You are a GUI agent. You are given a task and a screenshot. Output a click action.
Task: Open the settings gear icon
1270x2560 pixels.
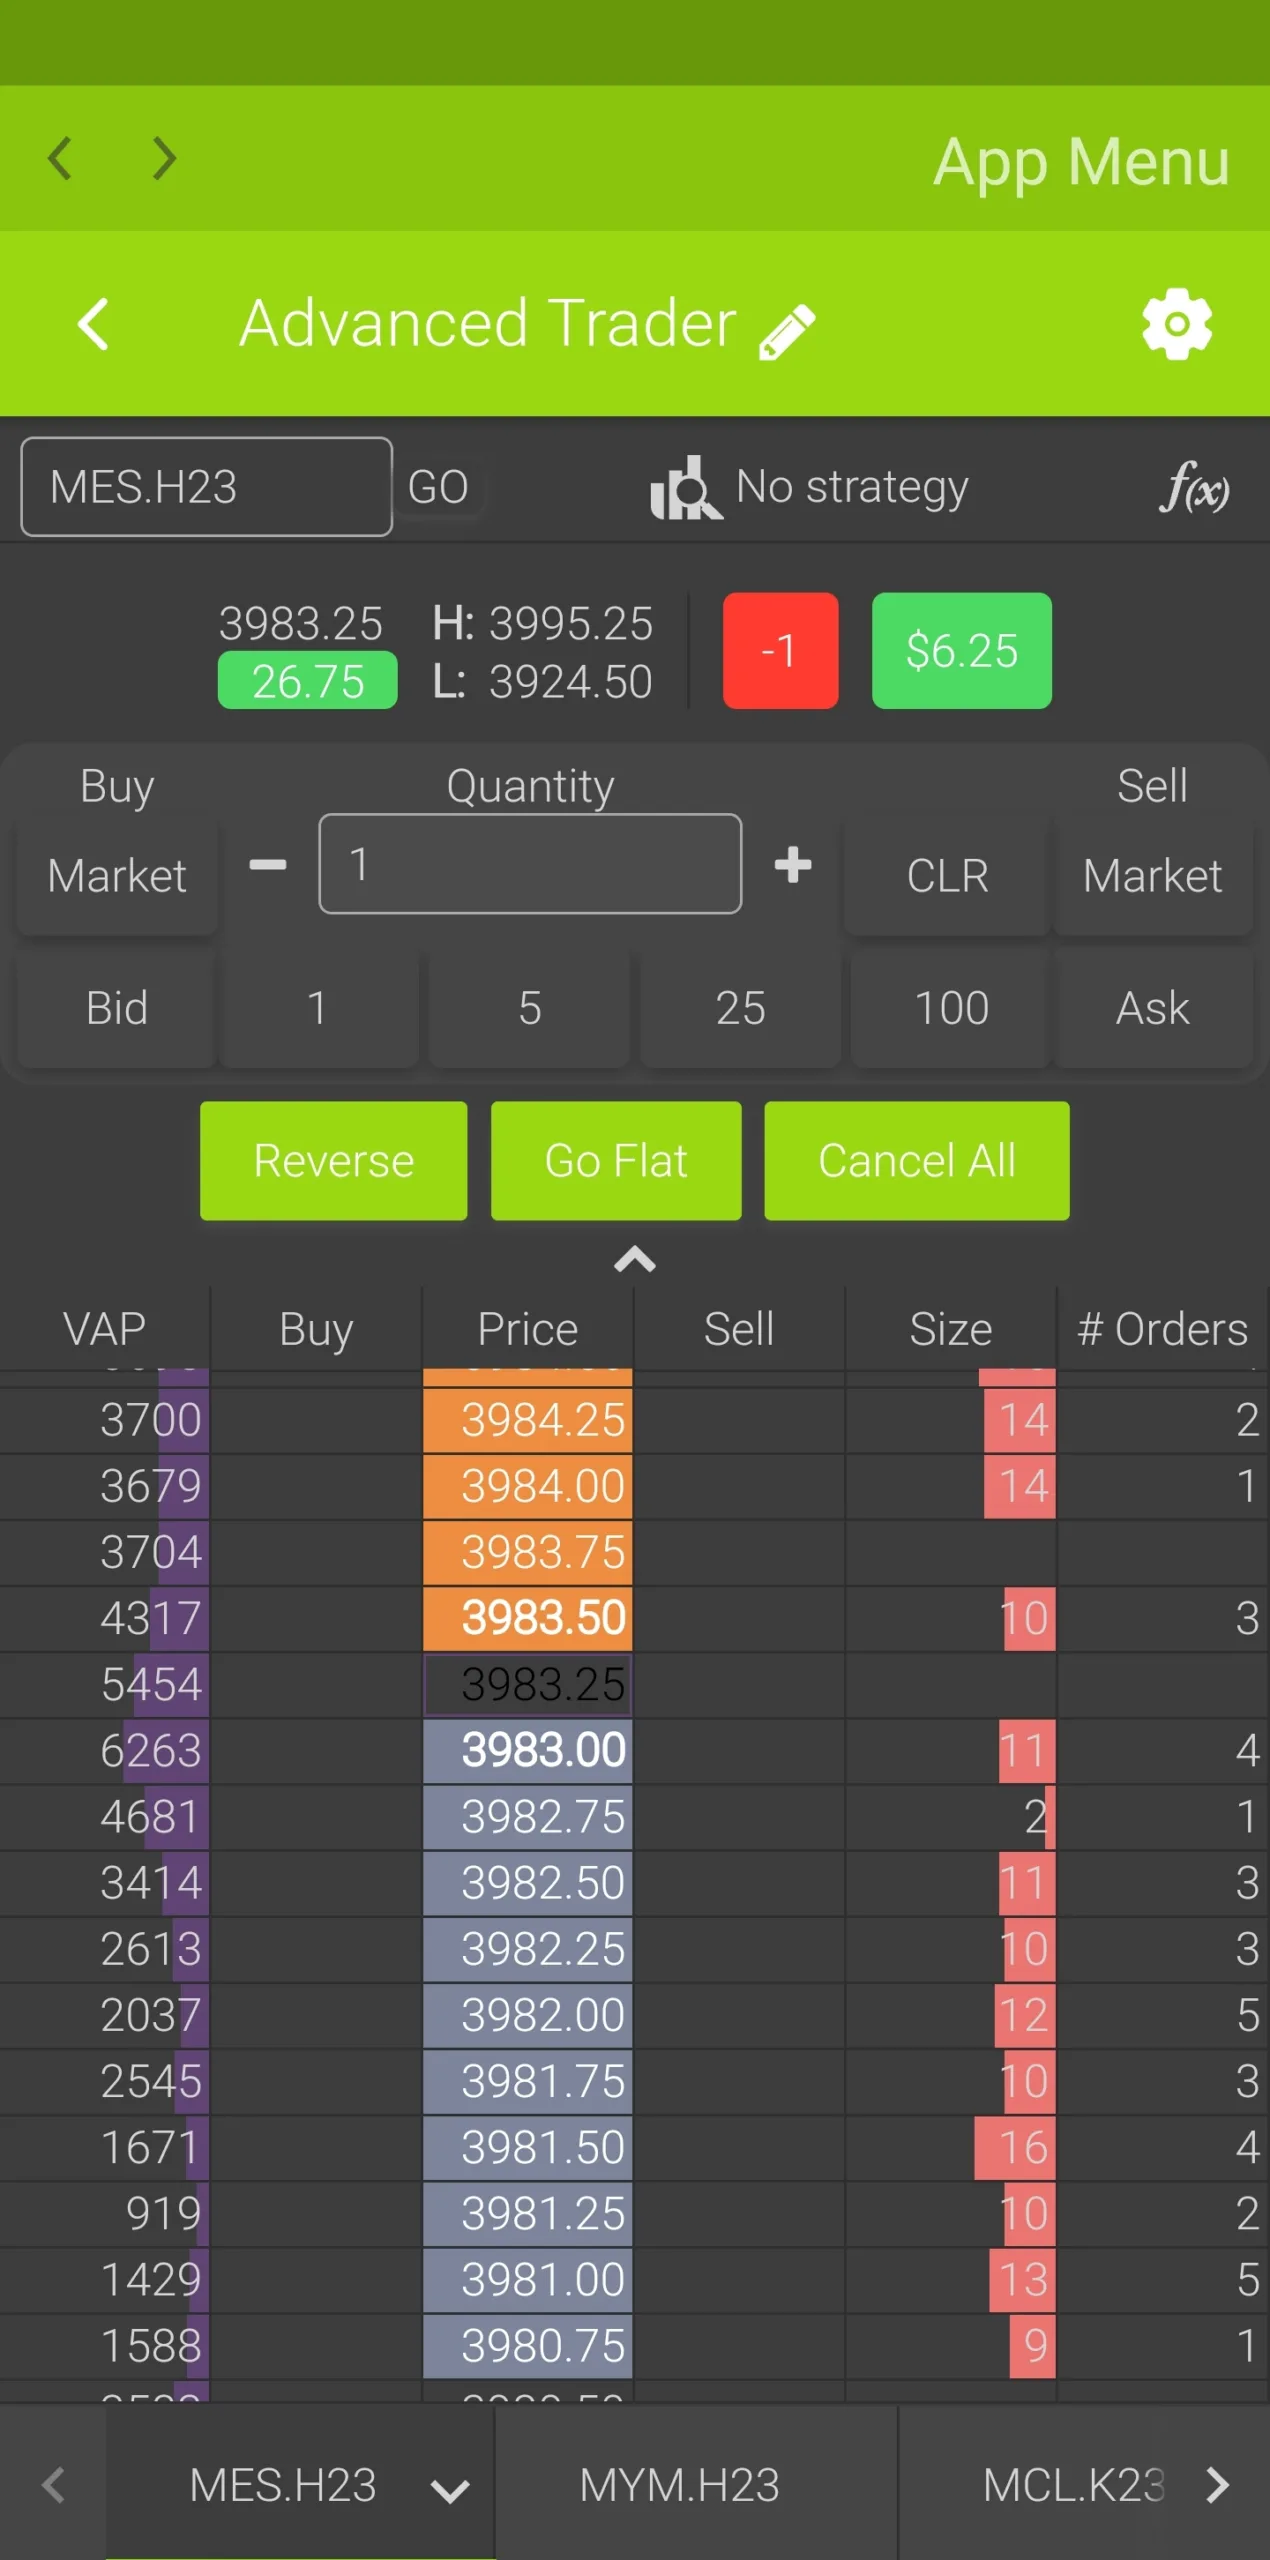[x=1176, y=324]
